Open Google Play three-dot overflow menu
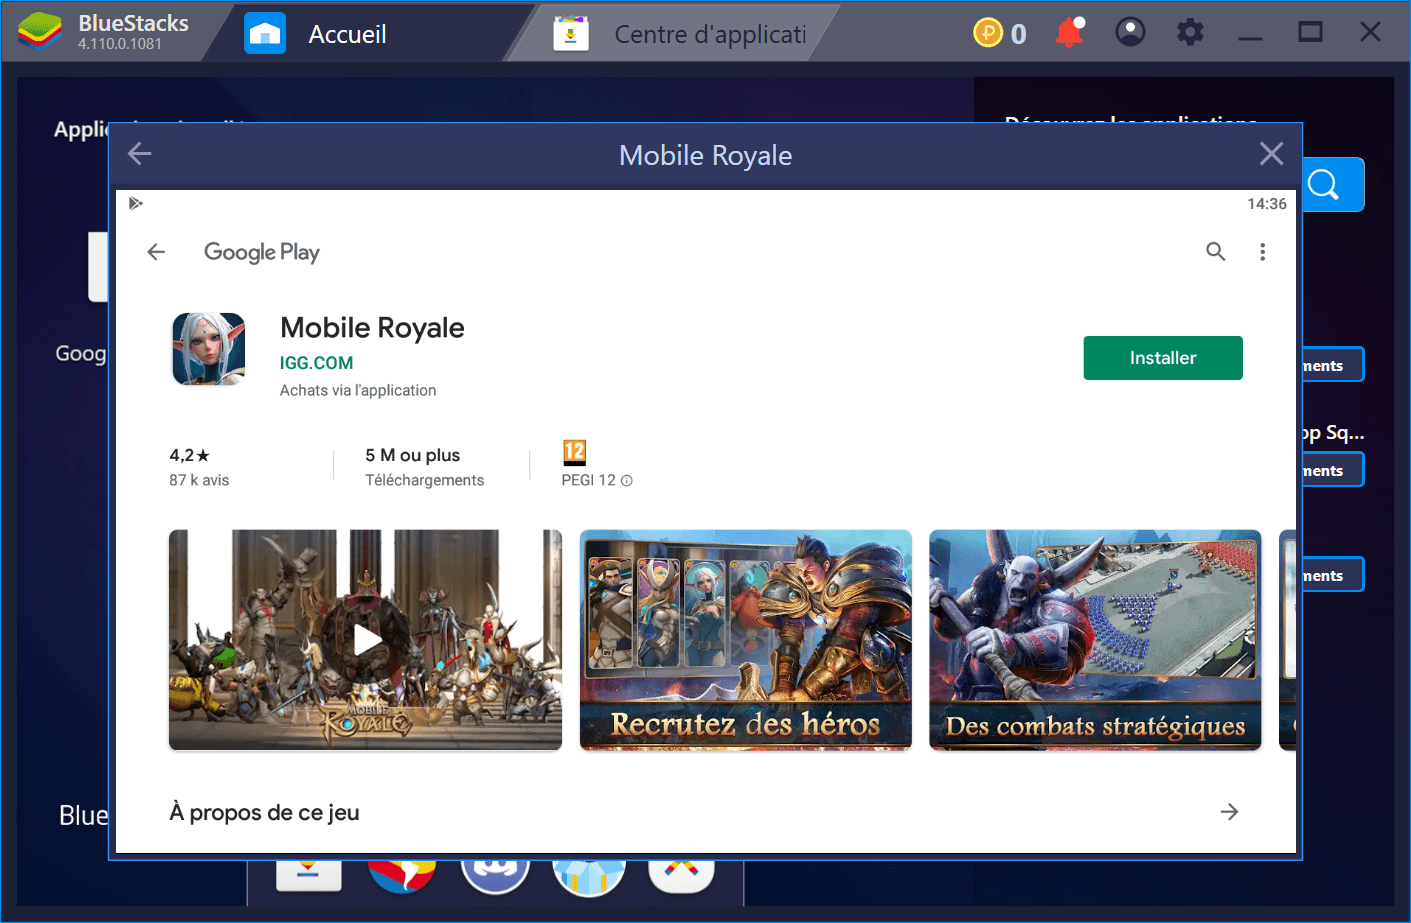Viewport: 1411px width, 923px height. (1262, 252)
